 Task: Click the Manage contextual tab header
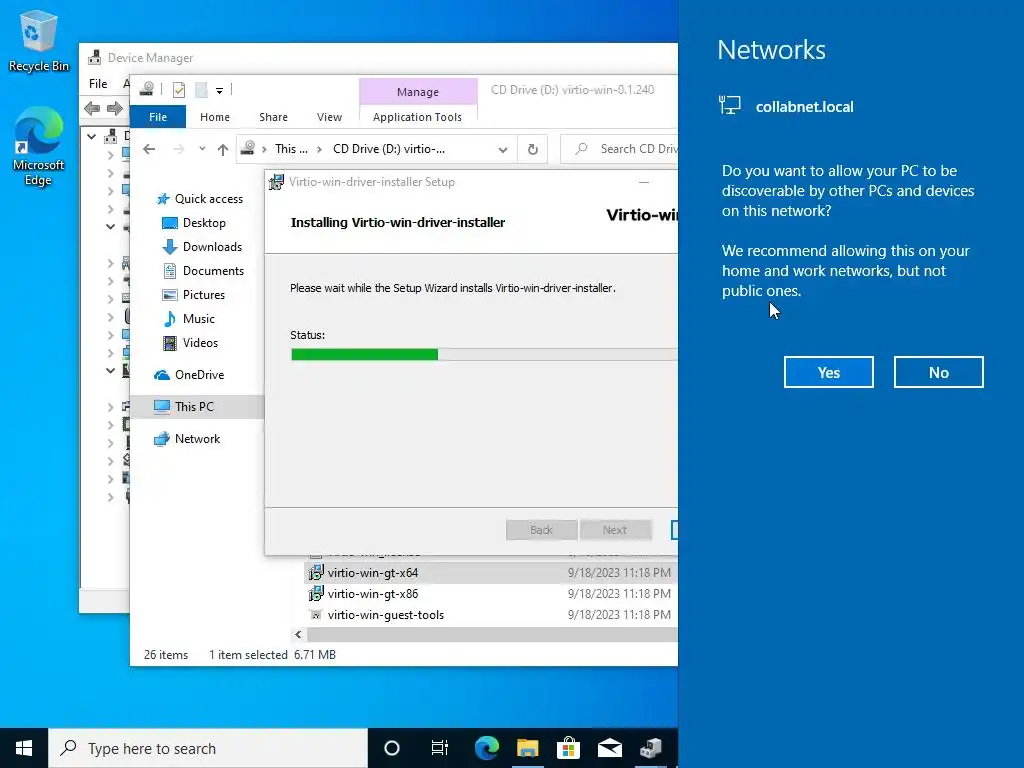418,92
